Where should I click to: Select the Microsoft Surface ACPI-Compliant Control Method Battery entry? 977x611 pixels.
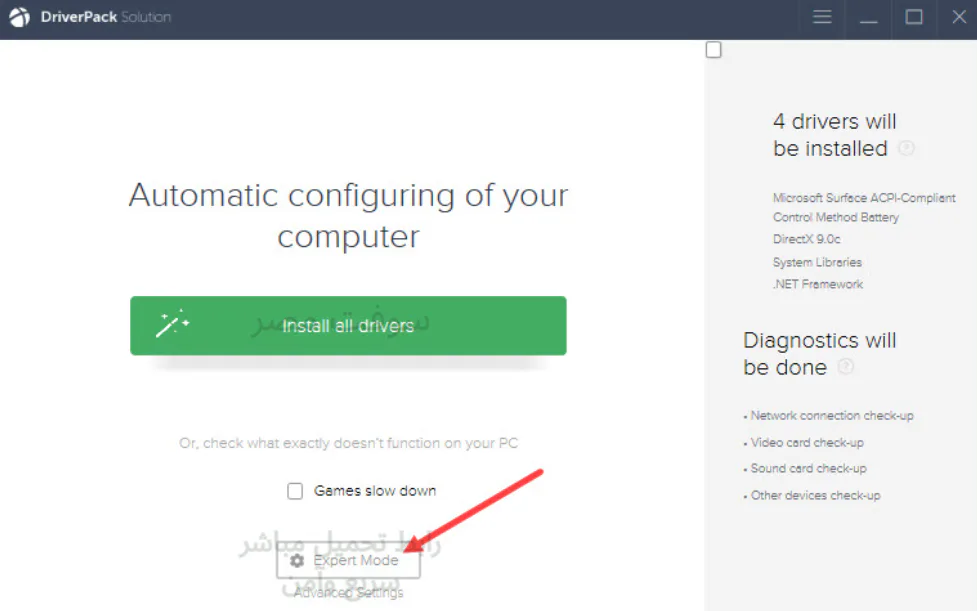864,207
